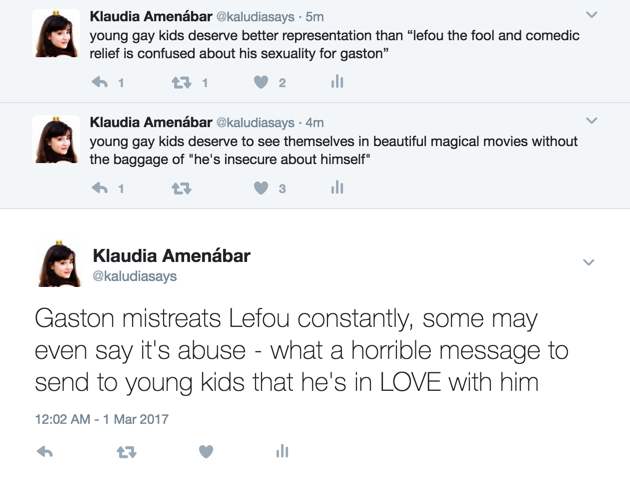Open the main tweet's more options chevron
The height and width of the screenshot is (477, 630).
[588, 263]
